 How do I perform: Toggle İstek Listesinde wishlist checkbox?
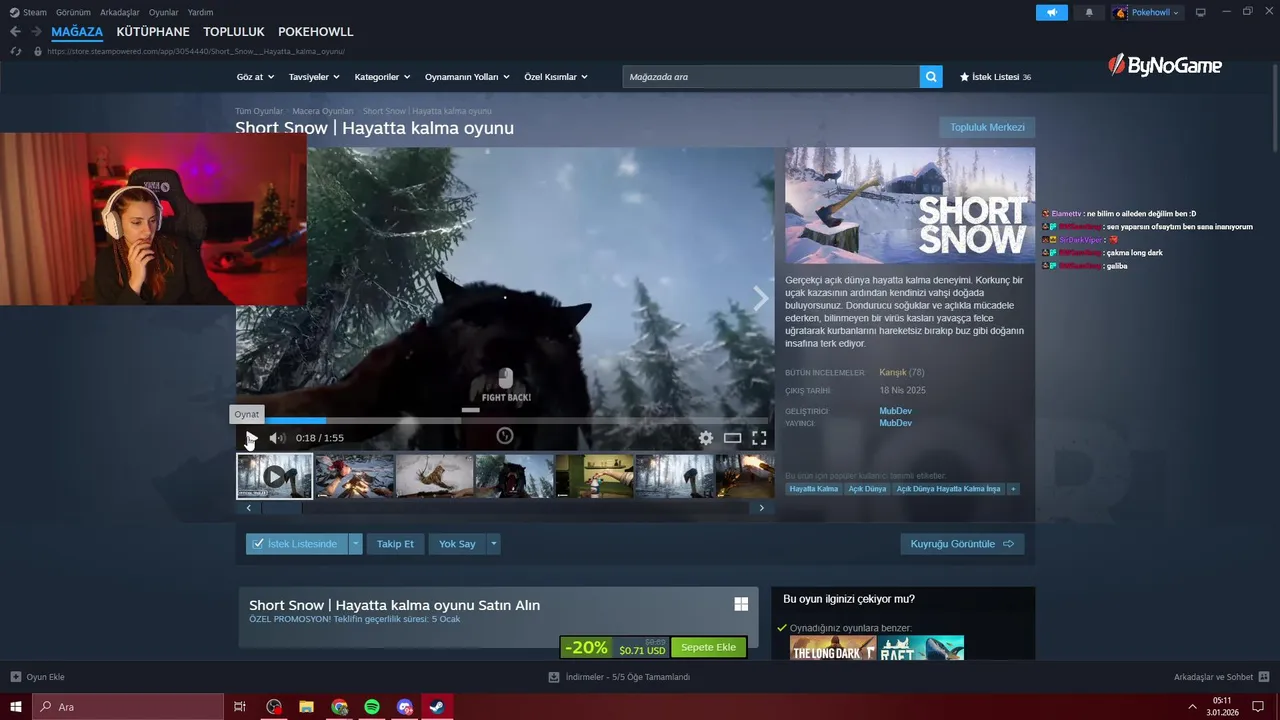258,544
